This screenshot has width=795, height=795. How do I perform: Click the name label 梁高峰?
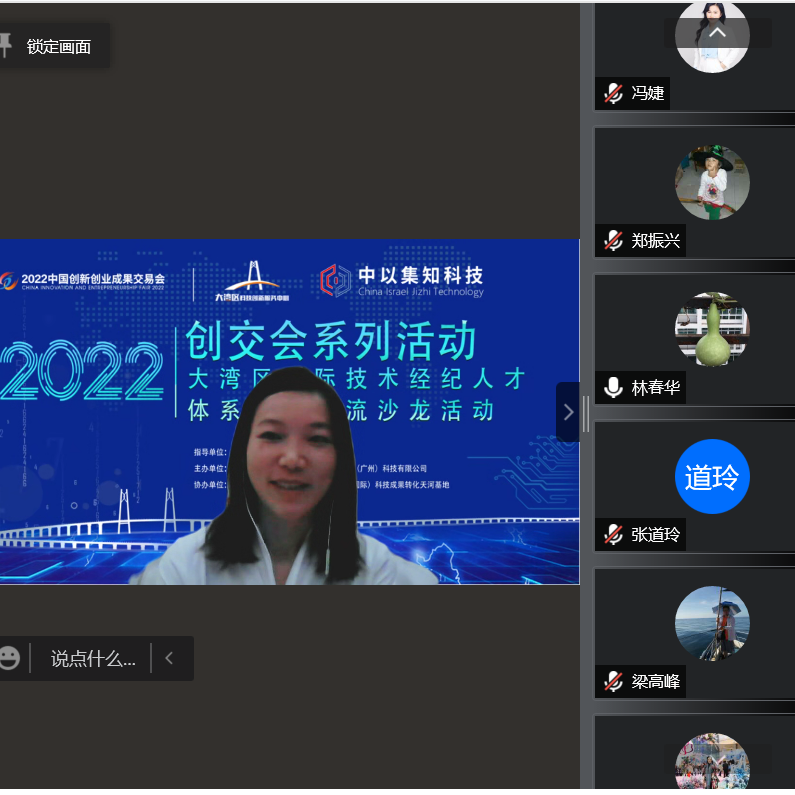pos(655,681)
